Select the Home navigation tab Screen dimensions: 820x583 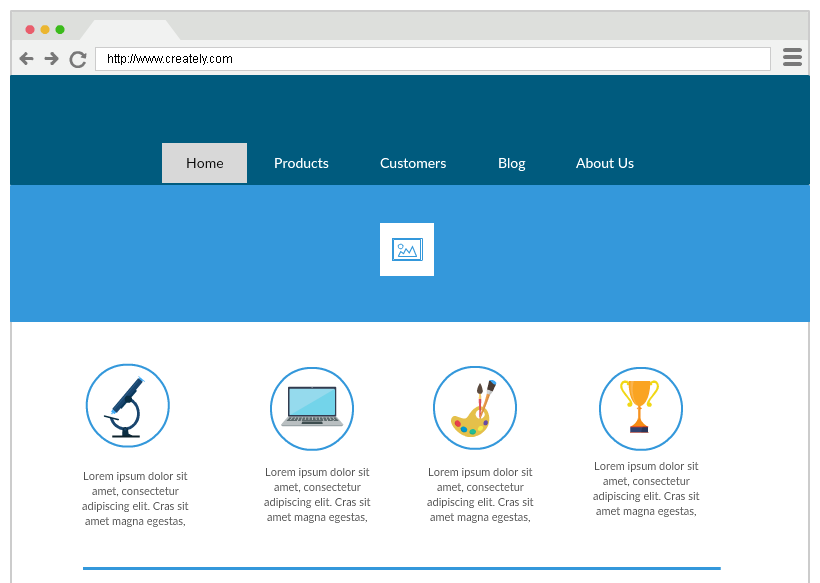[x=204, y=163]
